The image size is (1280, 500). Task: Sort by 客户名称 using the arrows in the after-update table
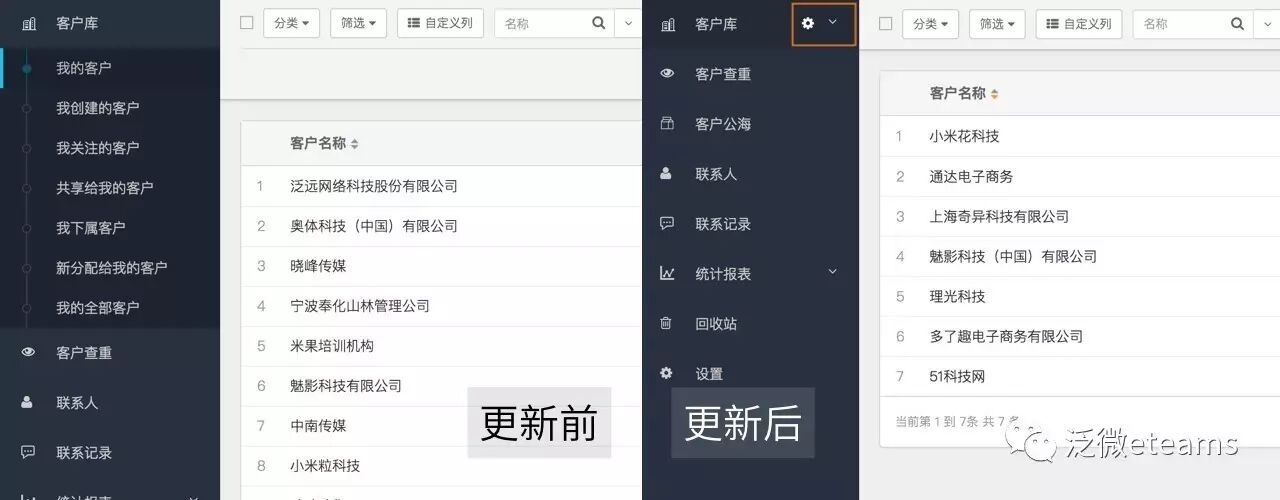tap(994, 94)
